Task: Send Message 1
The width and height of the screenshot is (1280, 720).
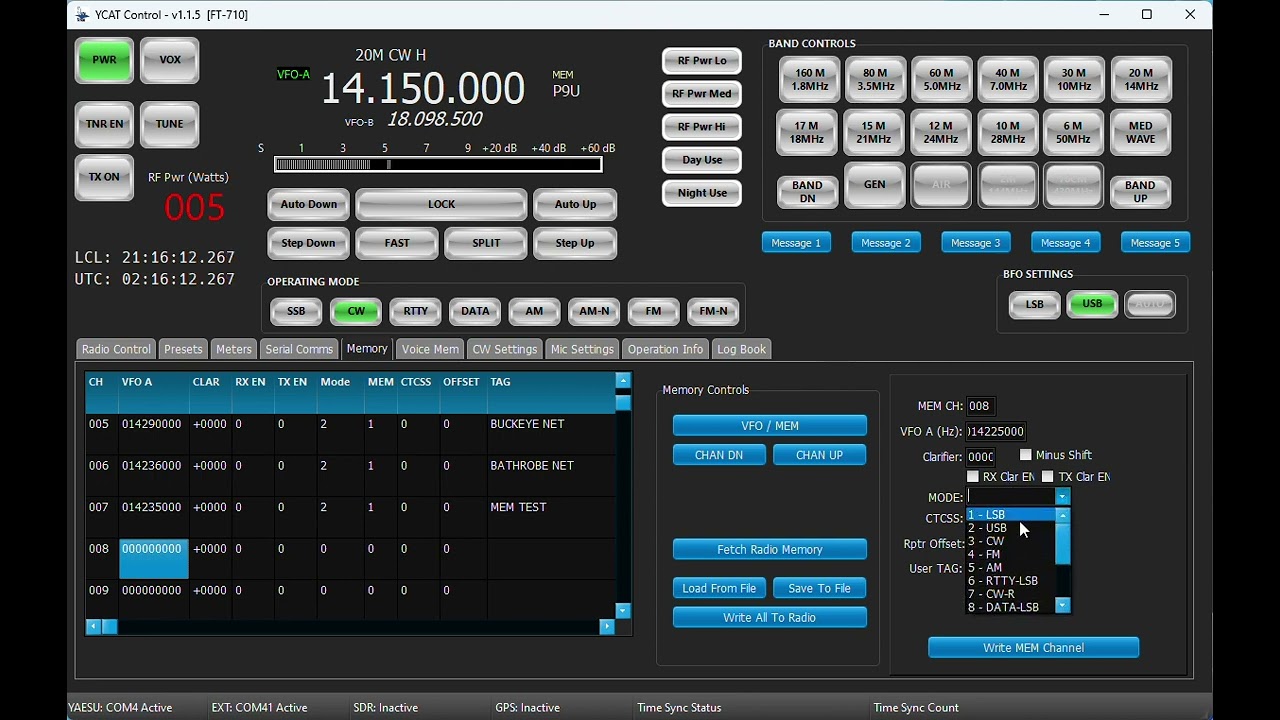Action: pyautogui.click(x=796, y=243)
